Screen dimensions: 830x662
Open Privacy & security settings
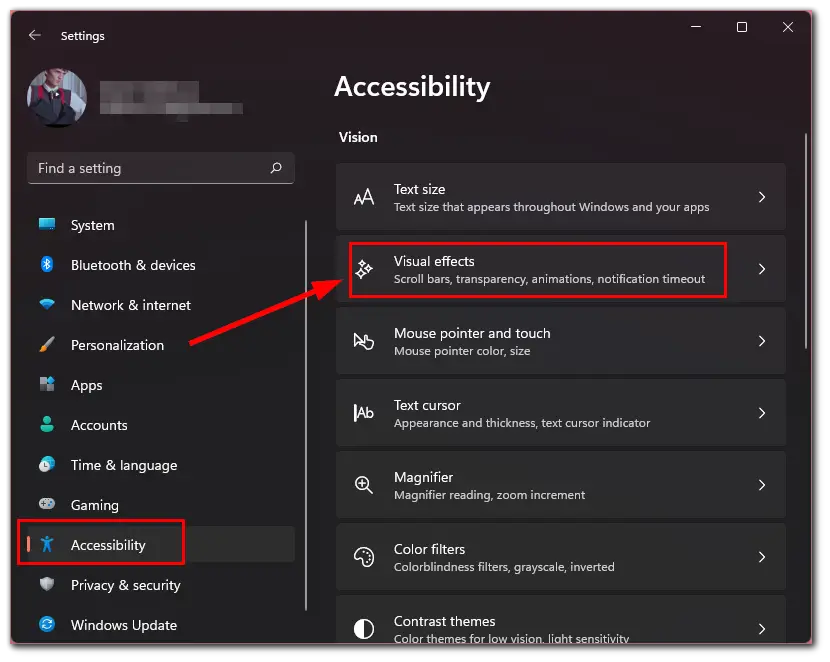(161, 585)
